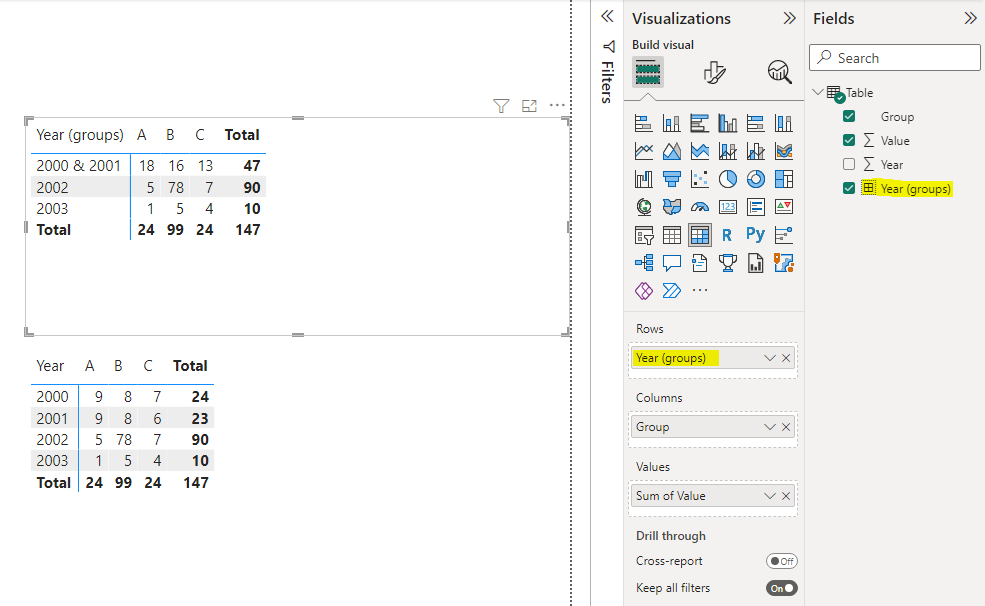Screen dimensions: 985x606
Task: Check the Year field checkbox
Action: pyautogui.click(x=849, y=164)
